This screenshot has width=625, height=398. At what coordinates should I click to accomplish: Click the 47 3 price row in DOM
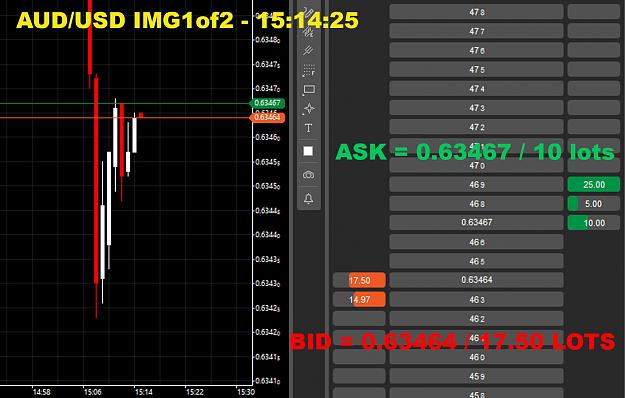476,108
